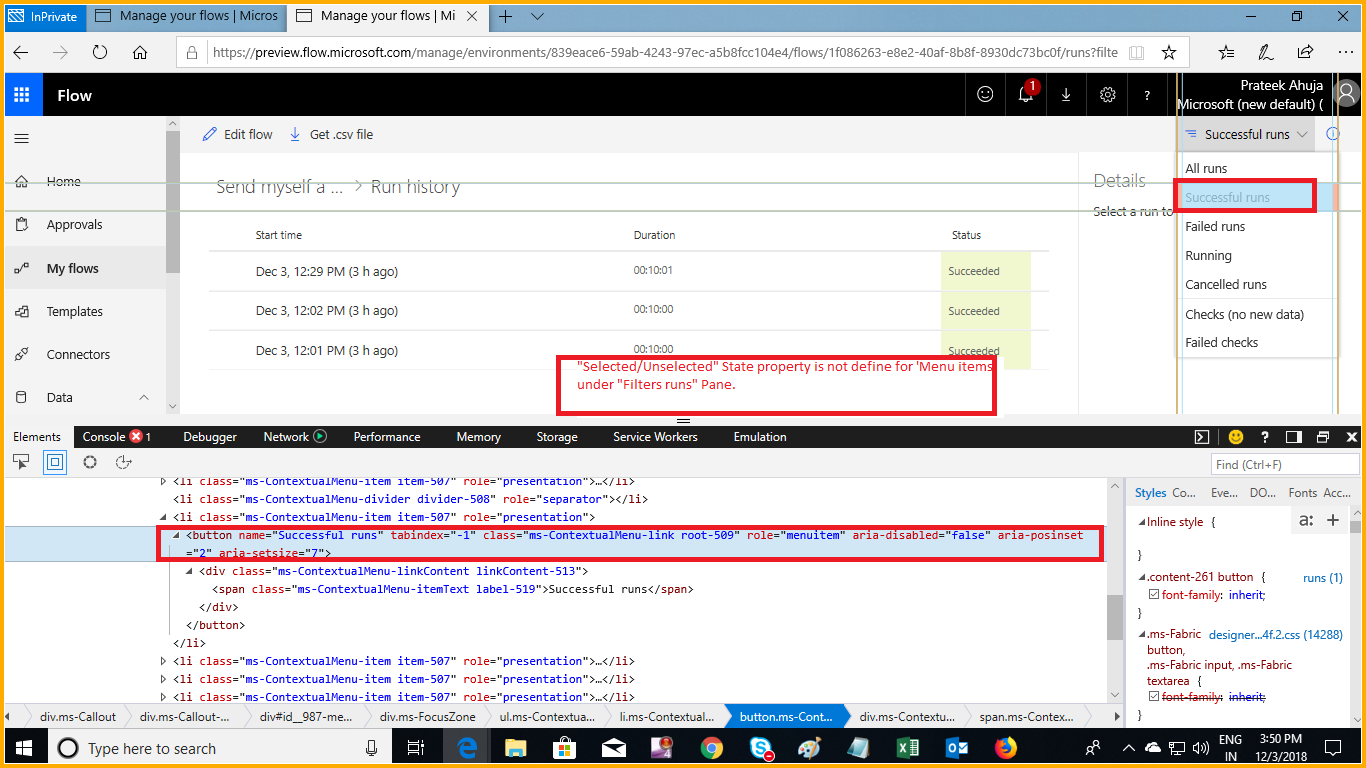Screen dimensions: 1366x768
Task: Select the DevTools element picker icon
Action: [x=20, y=462]
